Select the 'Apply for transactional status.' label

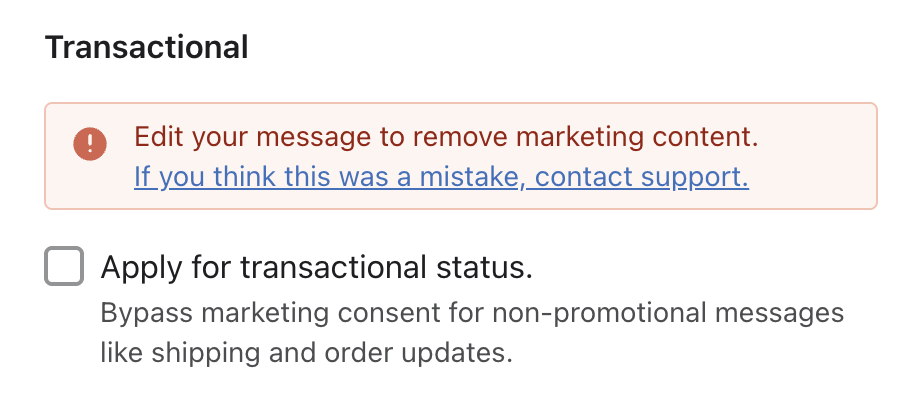click(x=317, y=267)
